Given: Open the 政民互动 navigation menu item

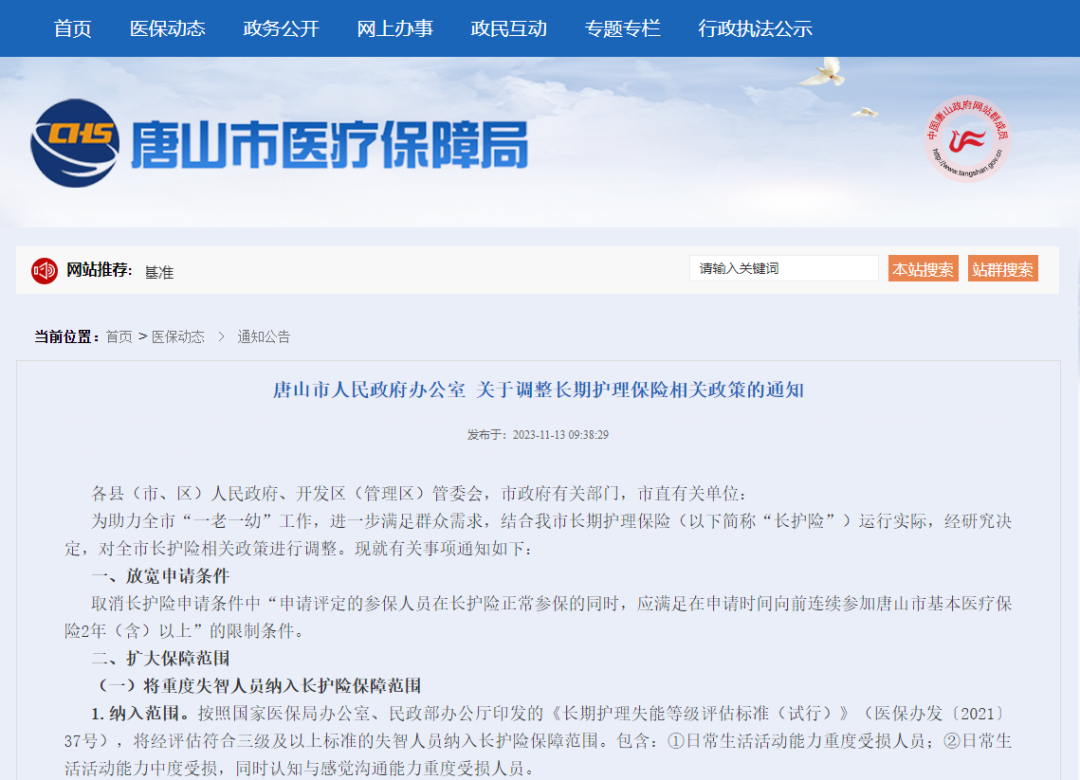Looking at the screenshot, I should tap(510, 28).
